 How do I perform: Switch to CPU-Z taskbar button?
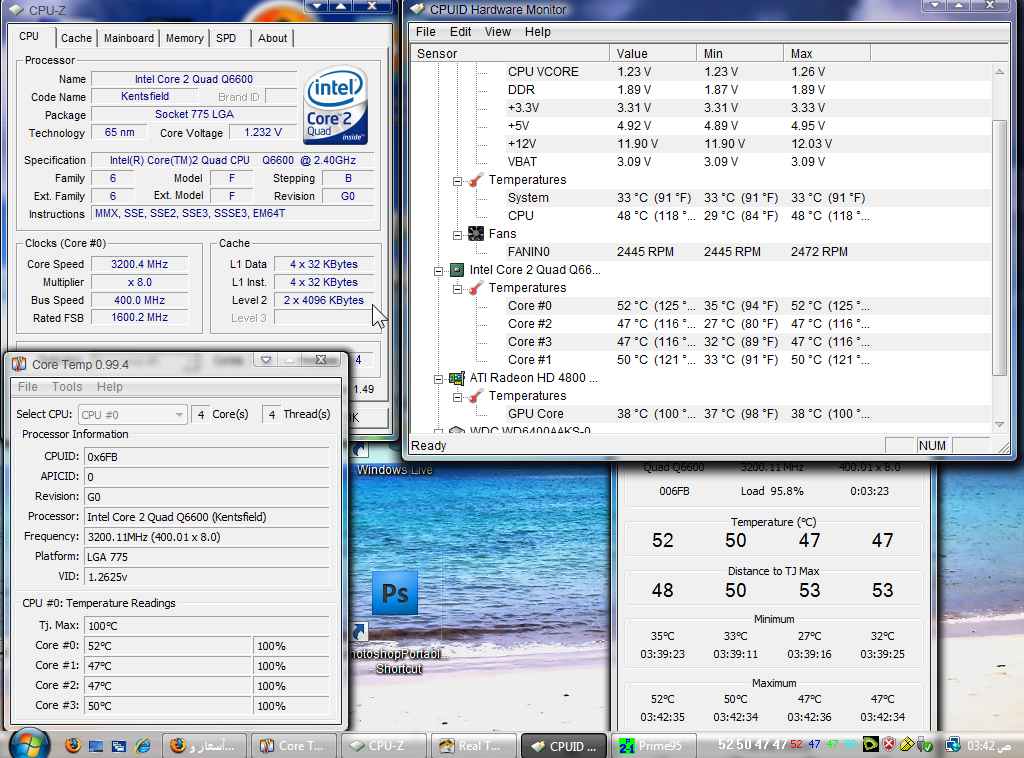[383, 746]
